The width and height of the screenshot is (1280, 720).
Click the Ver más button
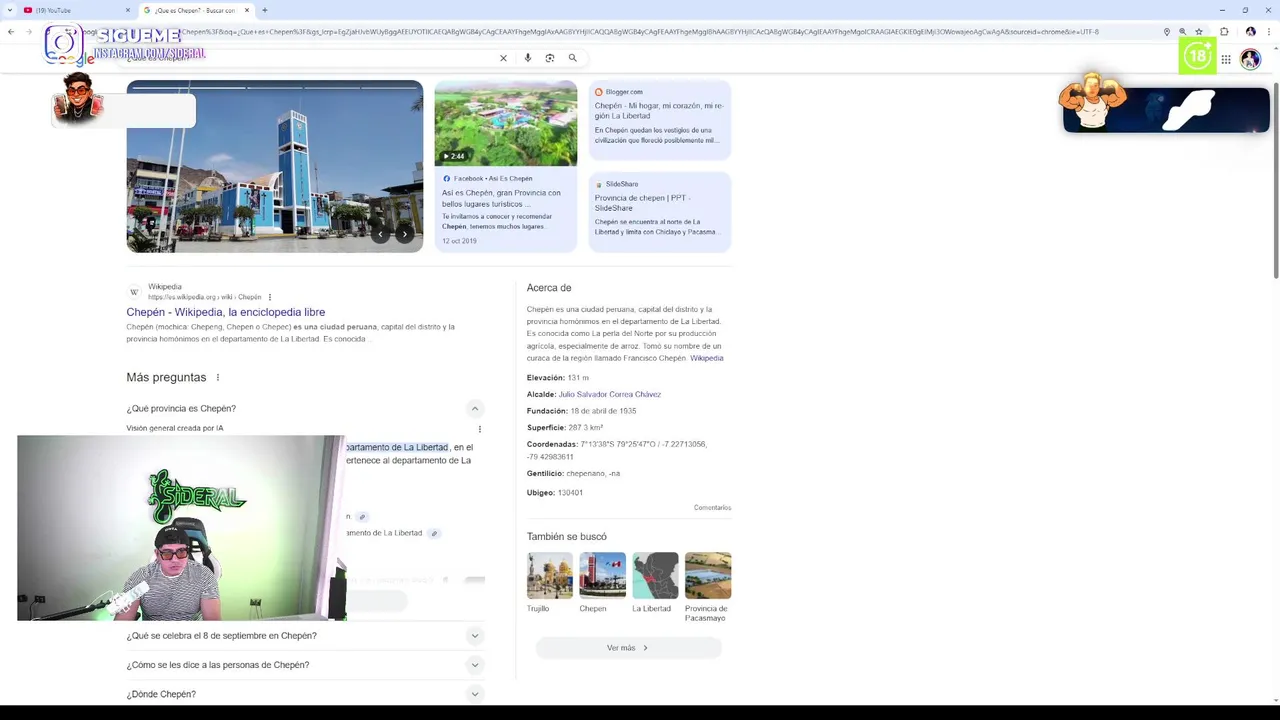coord(628,648)
